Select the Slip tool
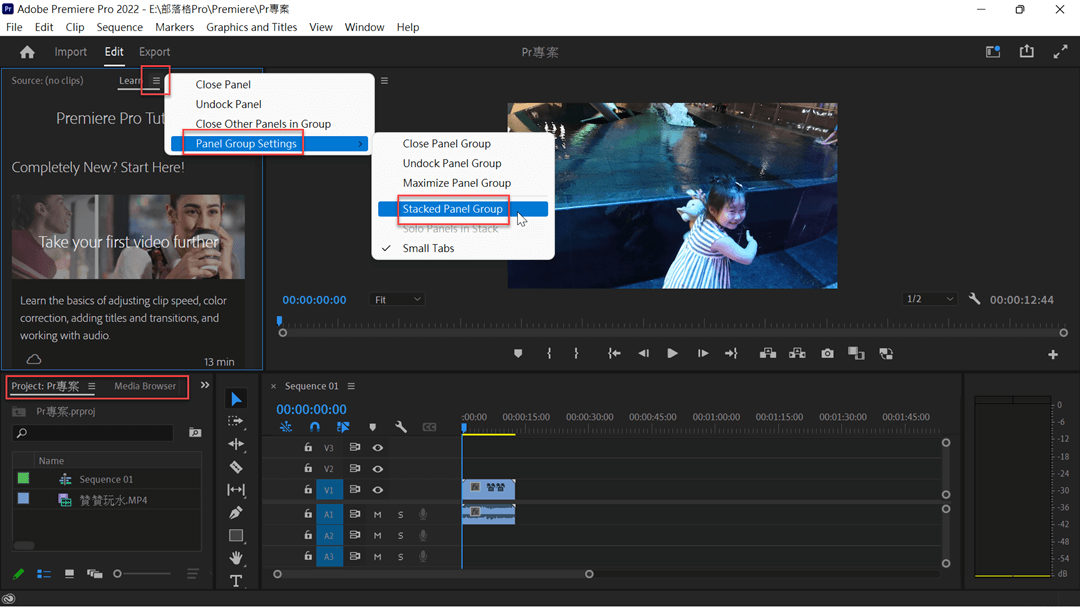This screenshot has width=1080, height=607. coord(236,490)
